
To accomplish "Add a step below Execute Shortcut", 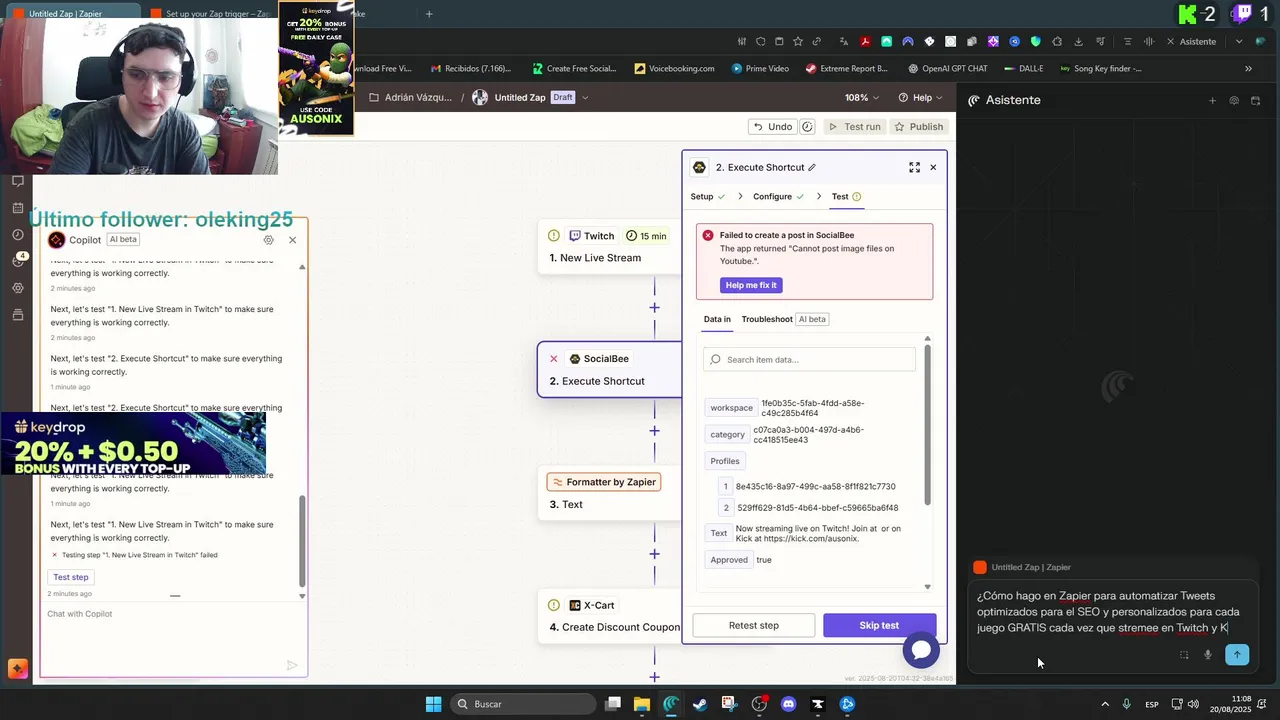I will pyautogui.click(x=655, y=431).
